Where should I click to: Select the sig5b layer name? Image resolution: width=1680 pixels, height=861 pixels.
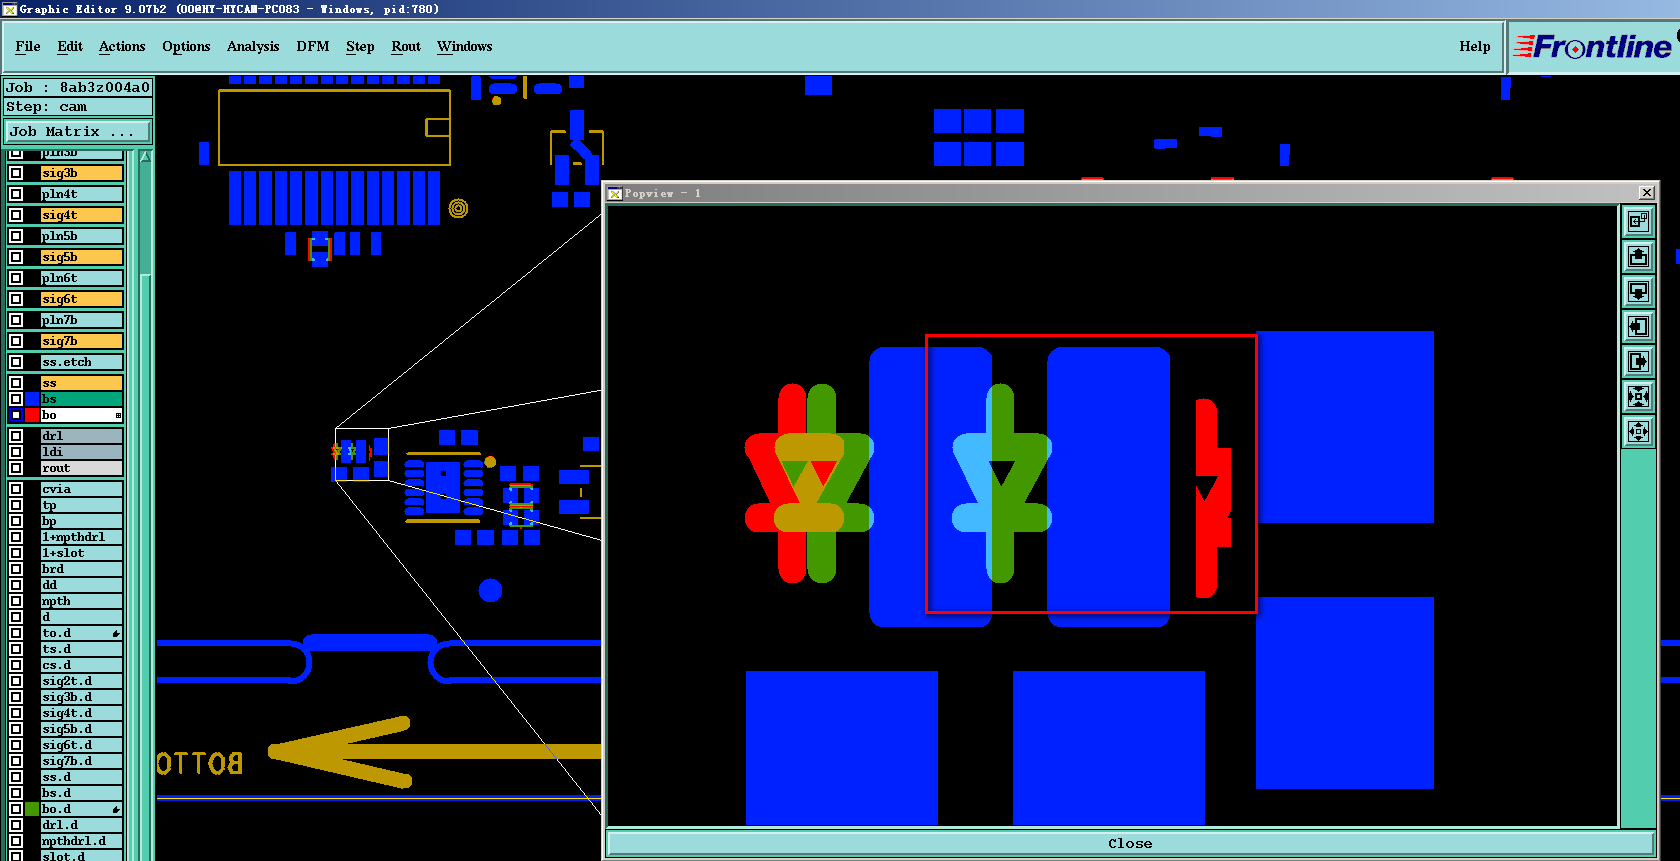tap(82, 257)
